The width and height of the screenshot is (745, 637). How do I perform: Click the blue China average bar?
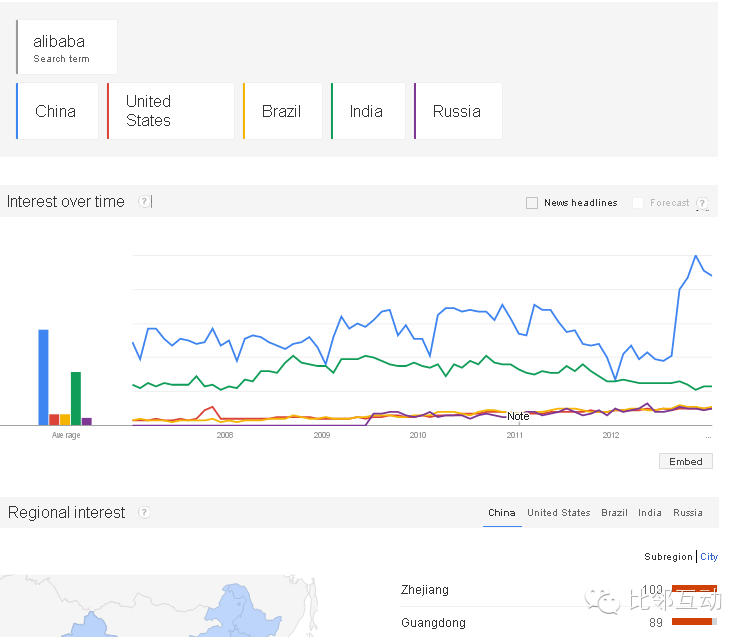point(43,377)
